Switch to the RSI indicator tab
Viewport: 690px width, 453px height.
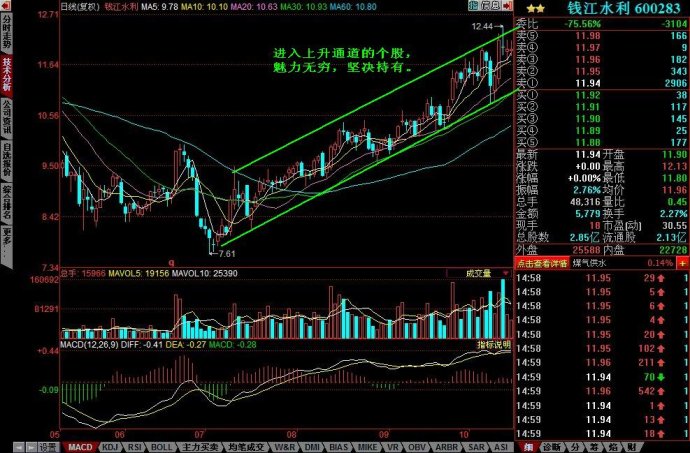click(135, 448)
